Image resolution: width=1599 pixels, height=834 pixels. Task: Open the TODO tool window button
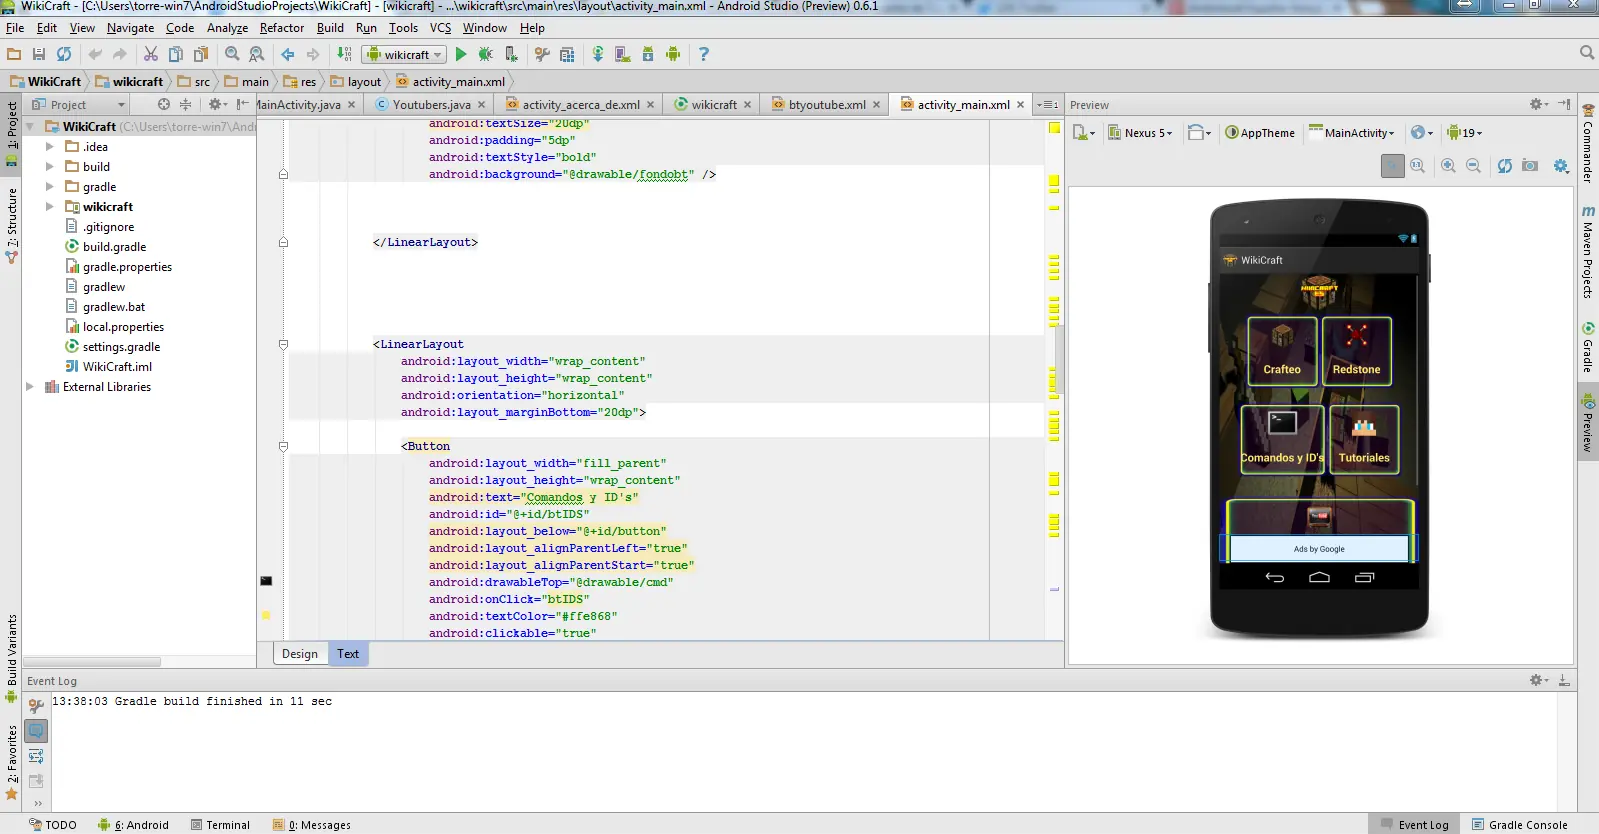click(52, 825)
